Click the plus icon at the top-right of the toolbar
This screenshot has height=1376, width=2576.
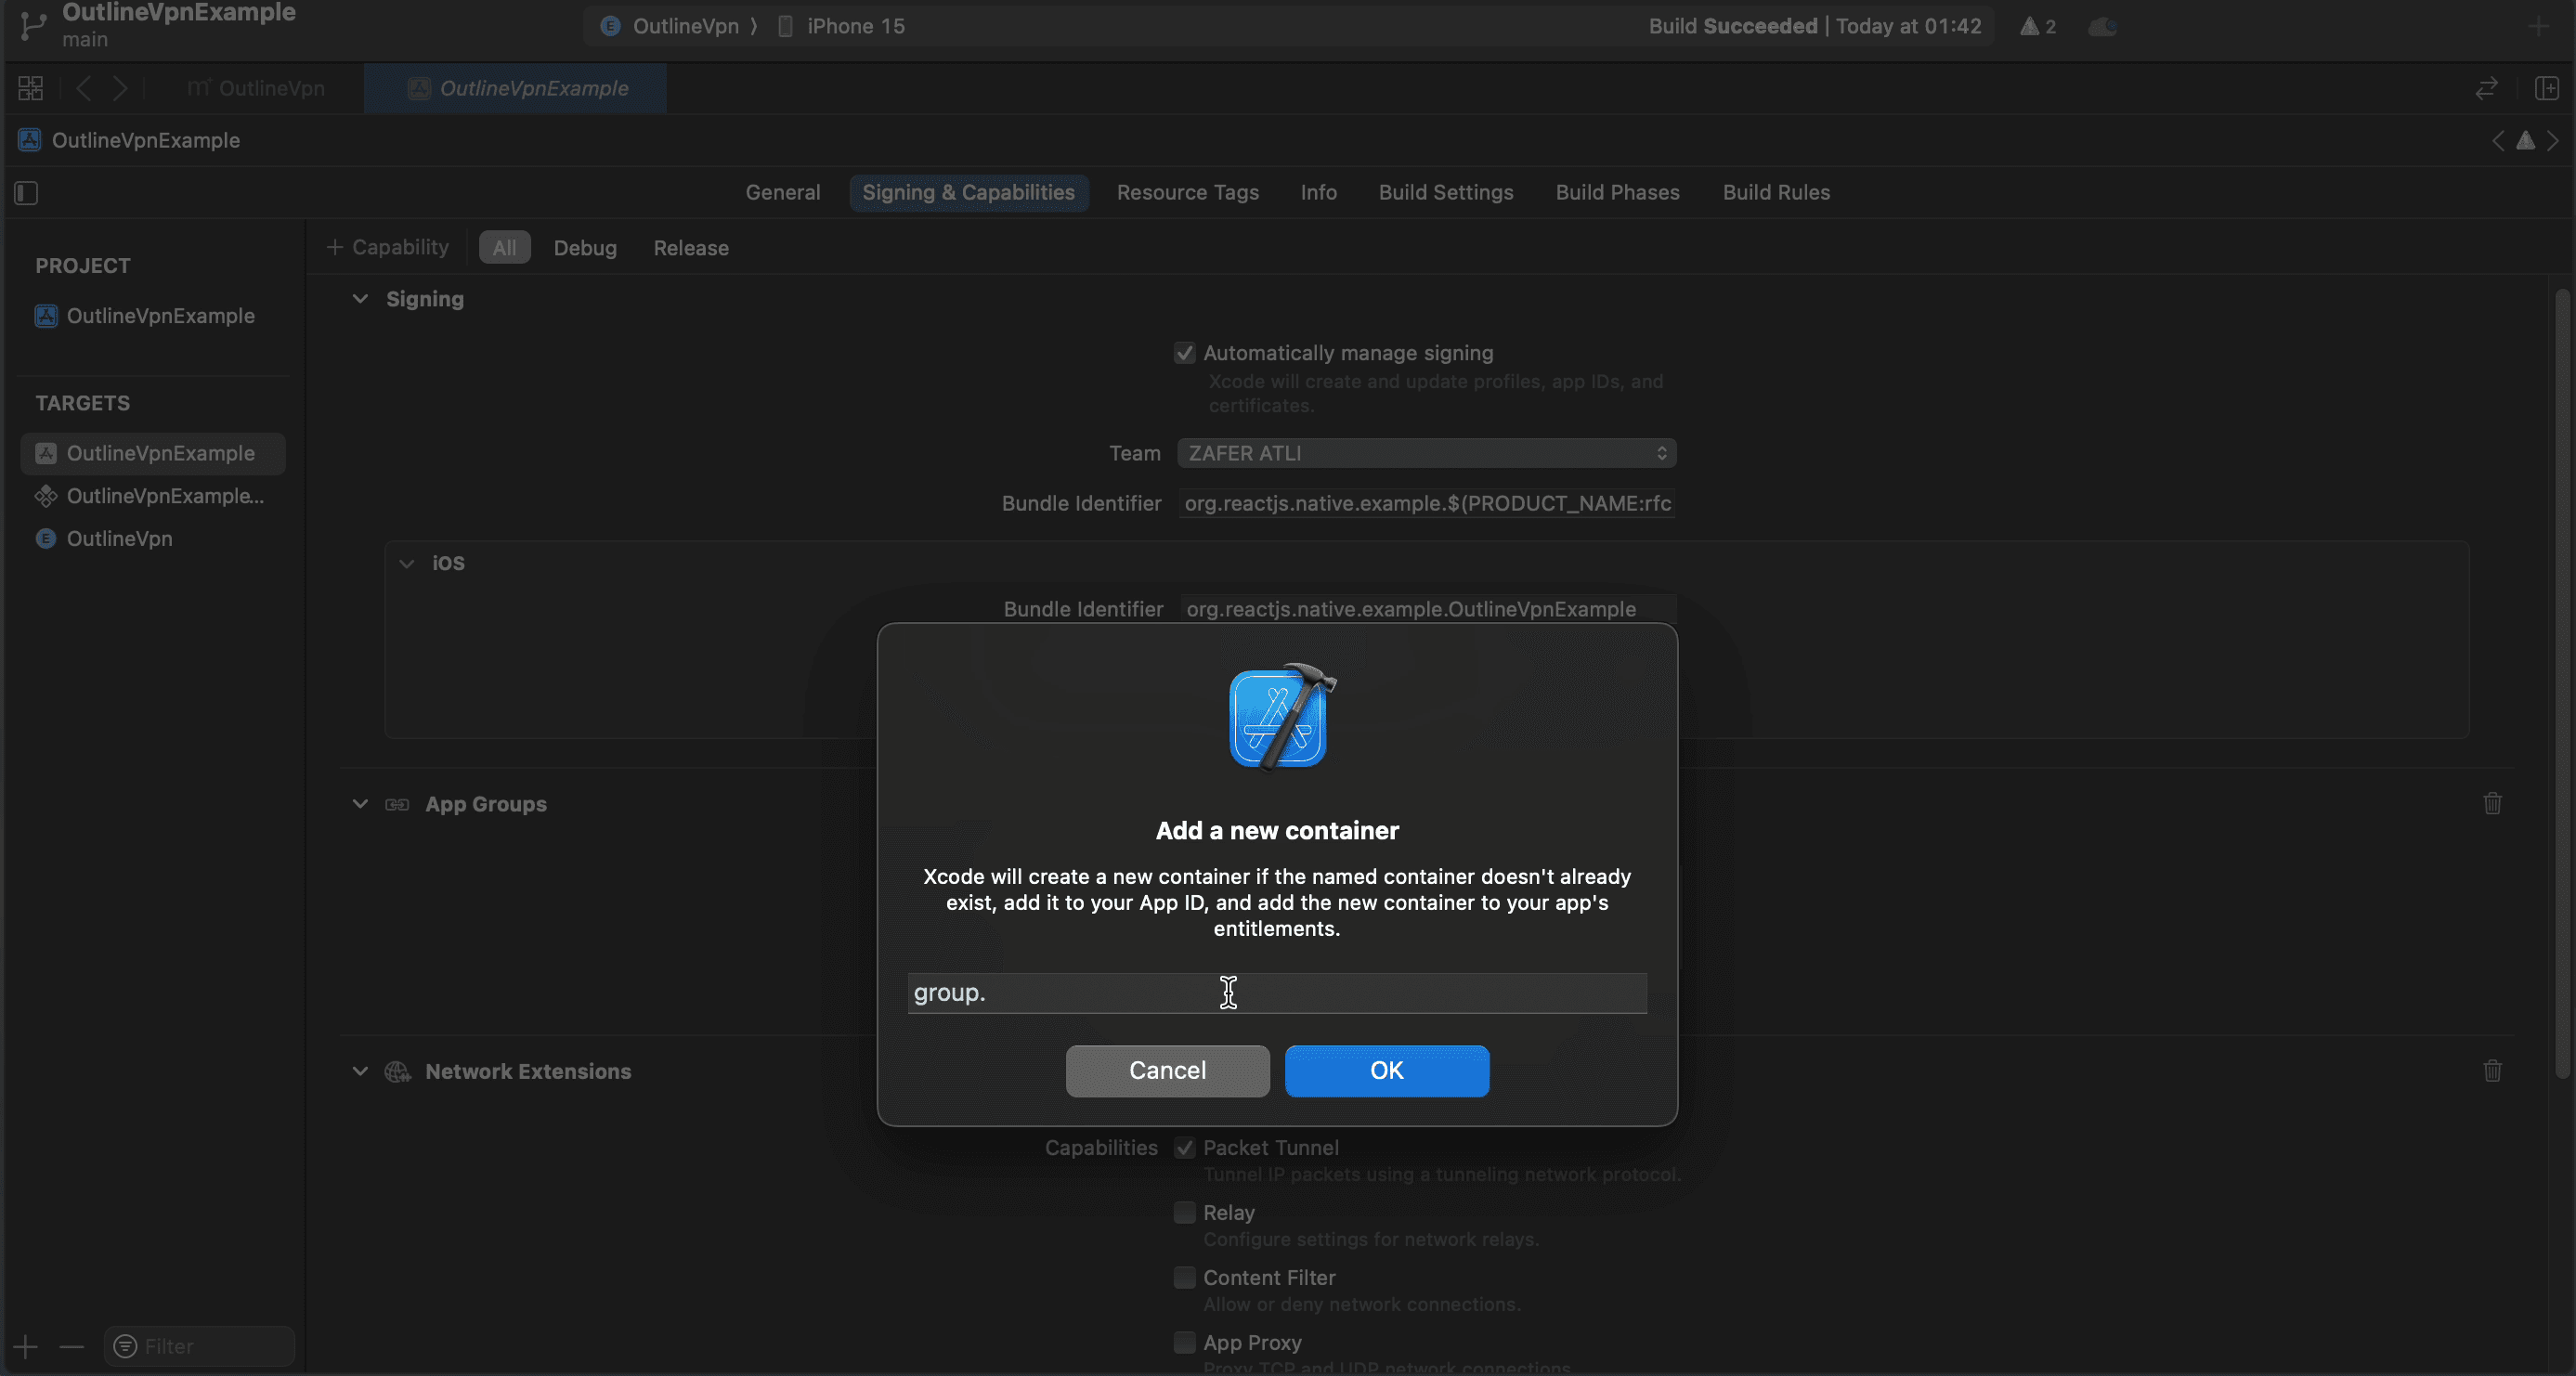click(x=2538, y=26)
